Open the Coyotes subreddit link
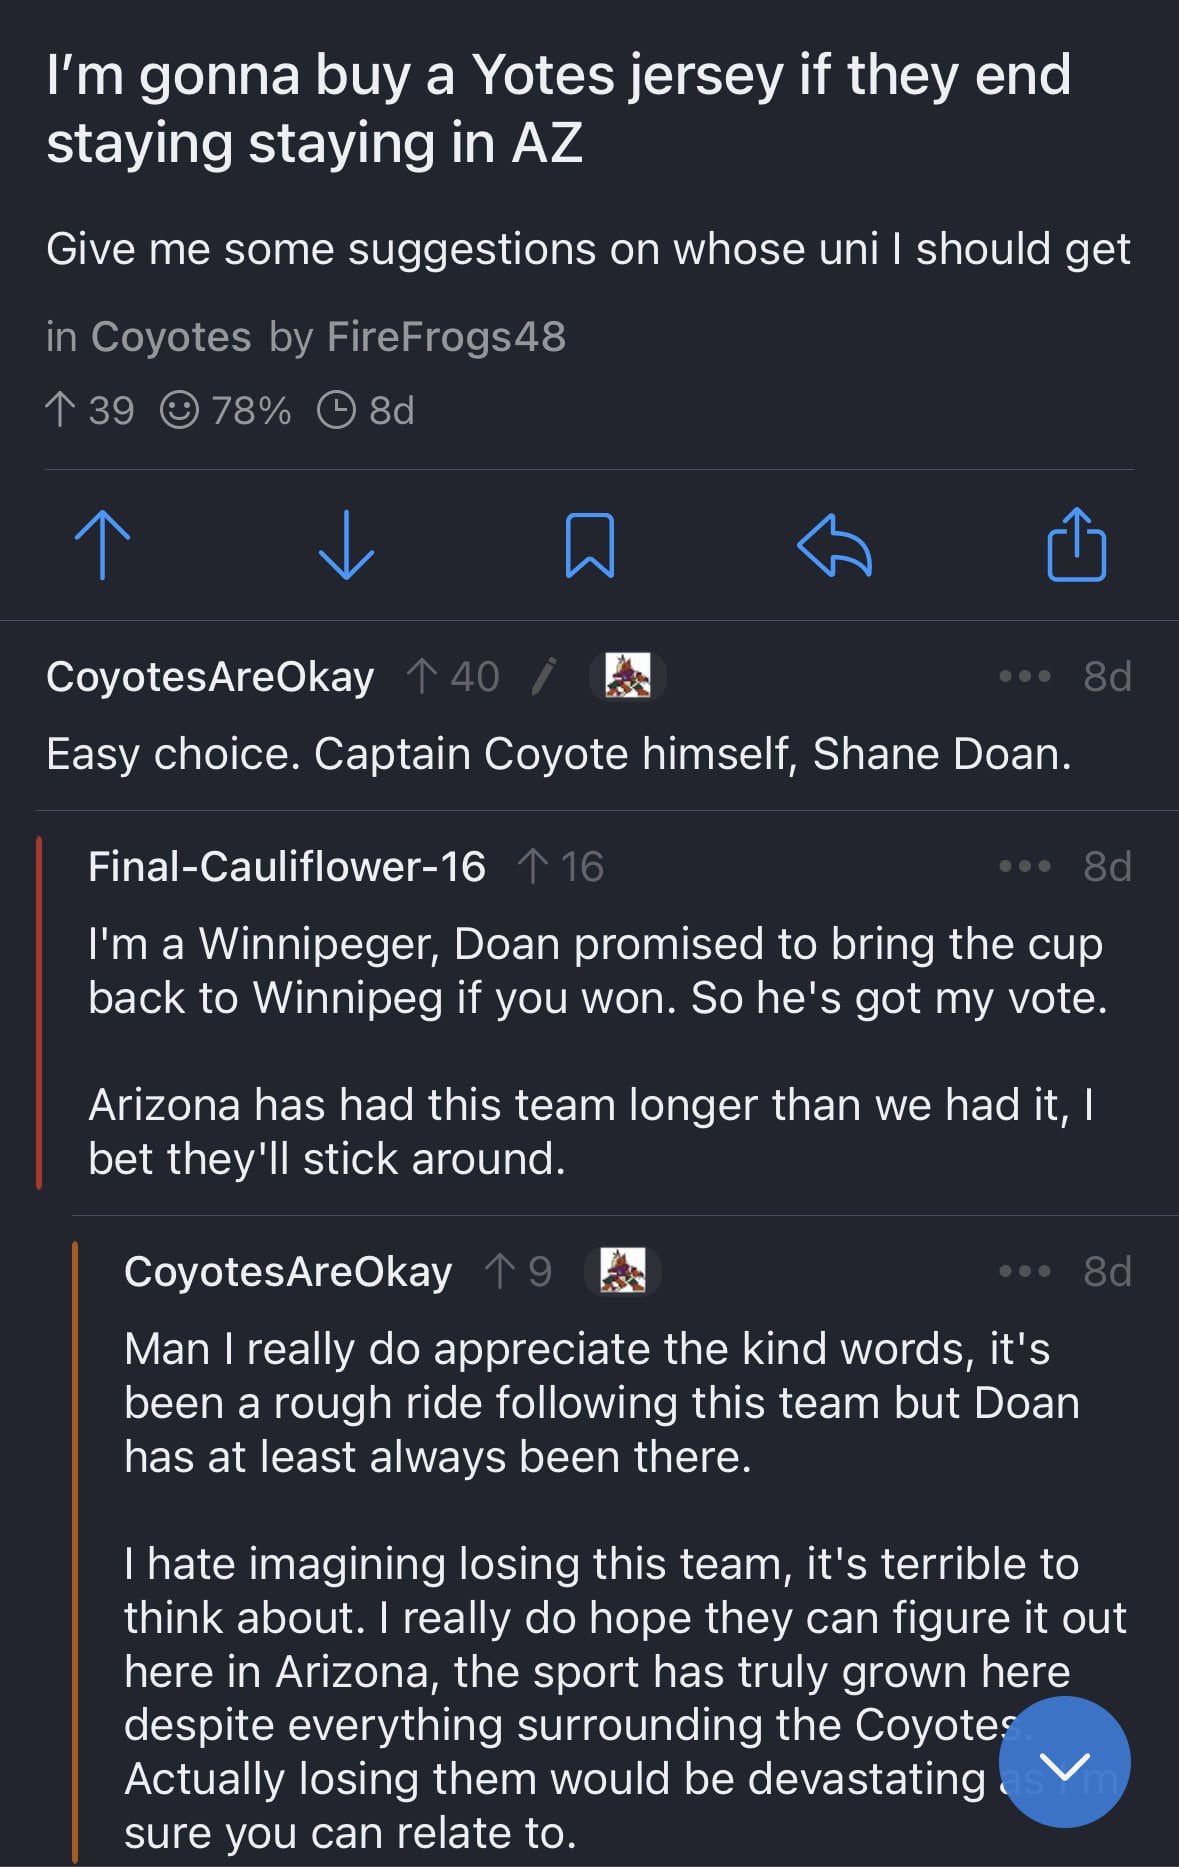1179x1867 pixels. (x=171, y=337)
